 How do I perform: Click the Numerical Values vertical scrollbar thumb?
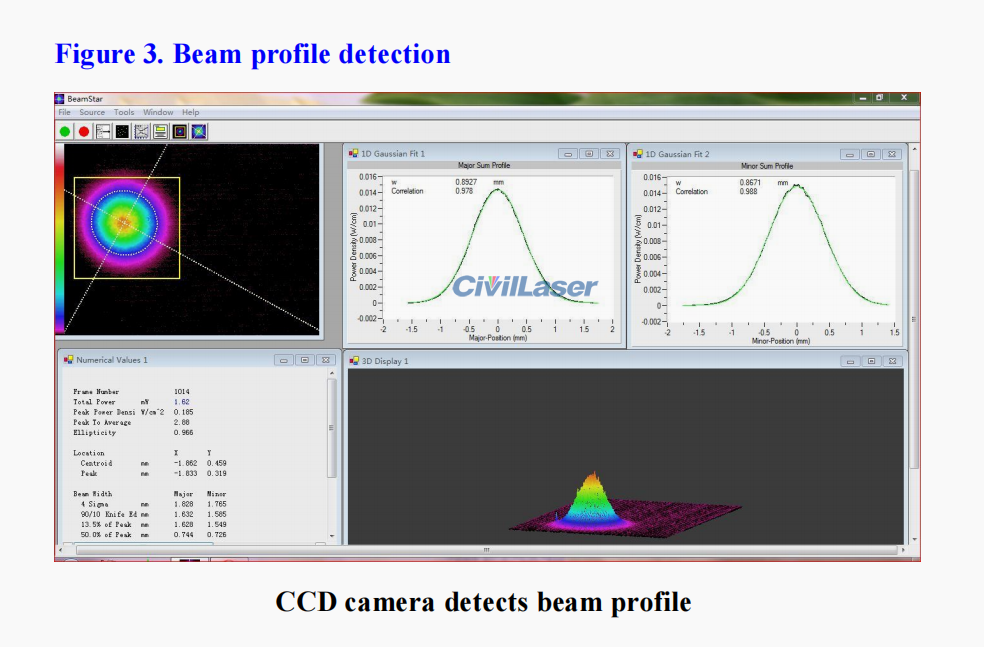click(x=332, y=429)
